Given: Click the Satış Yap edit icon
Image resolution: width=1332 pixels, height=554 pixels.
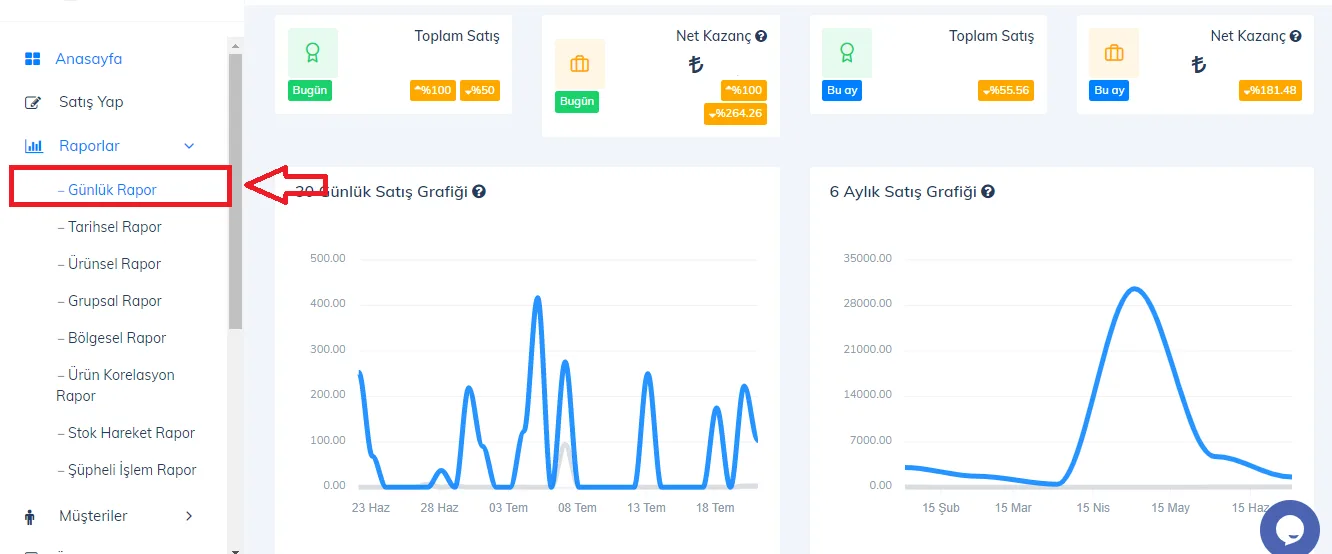Looking at the screenshot, I should (33, 102).
